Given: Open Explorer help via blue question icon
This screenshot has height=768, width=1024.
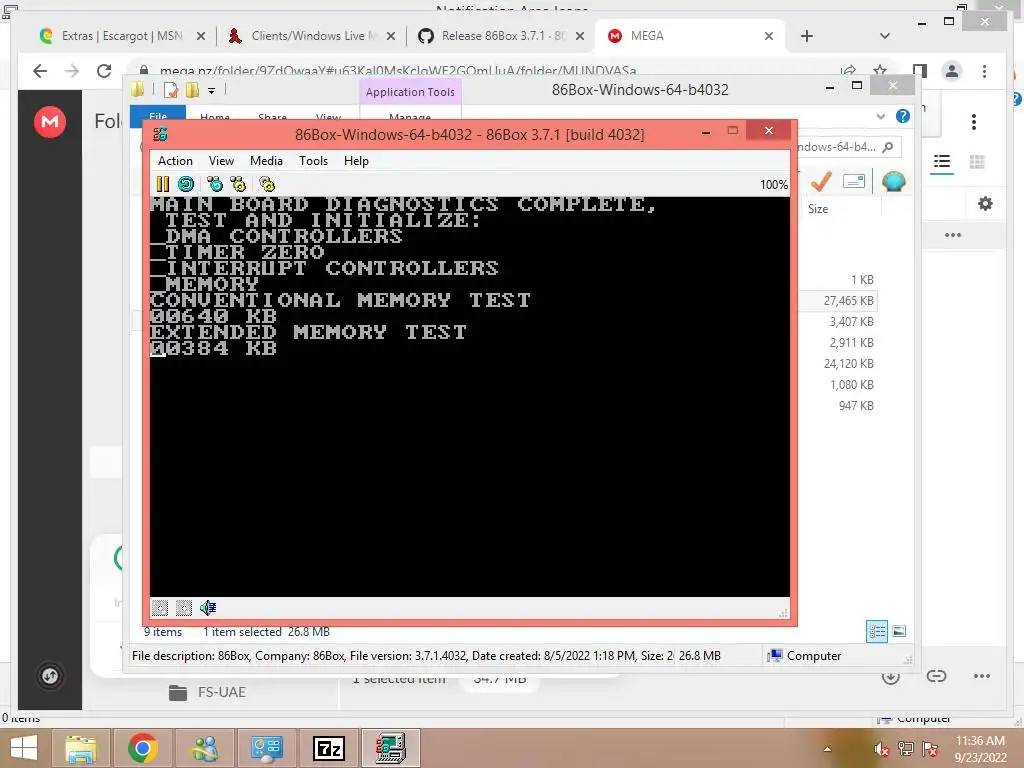Looking at the screenshot, I should (903, 116).
